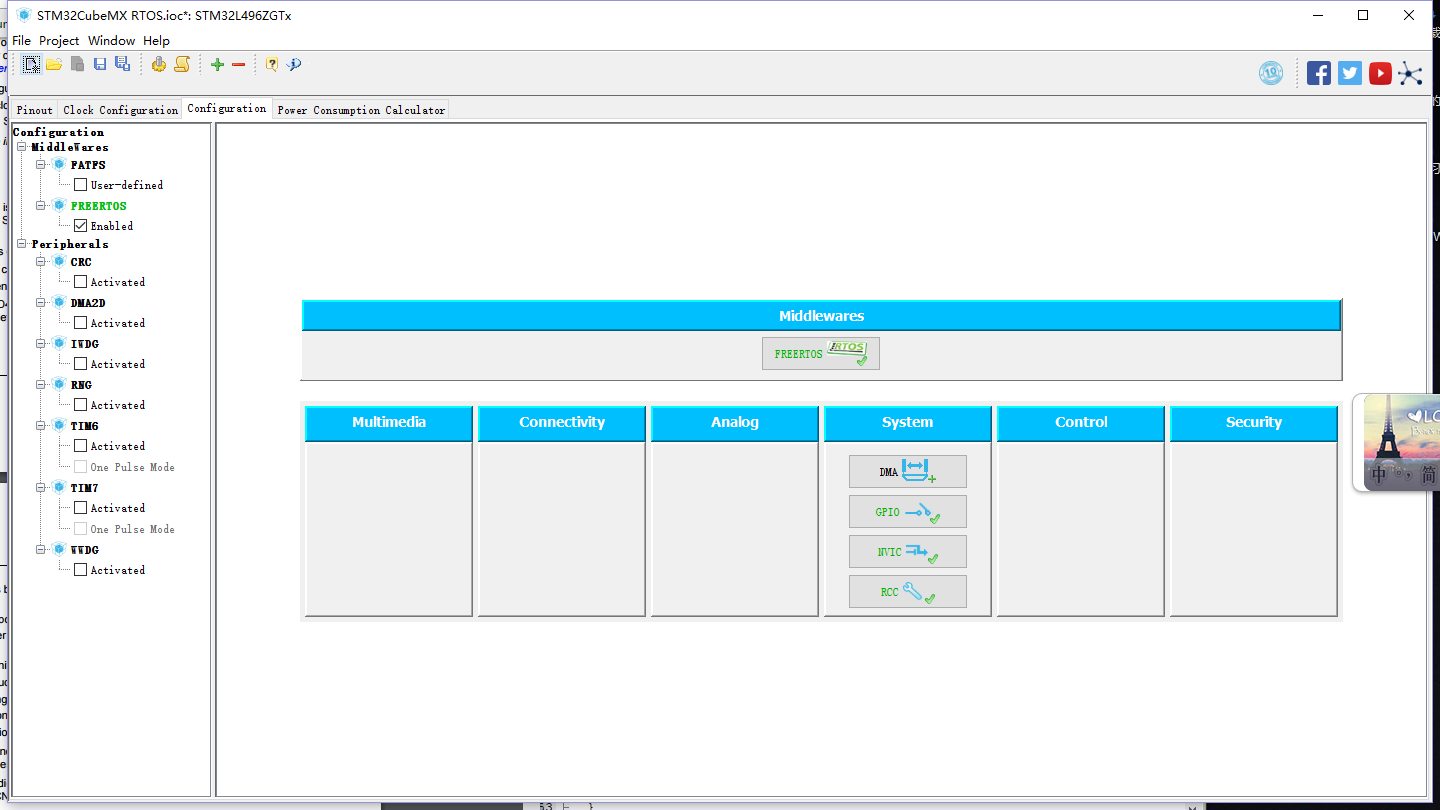Collapse the IWDG tree node
Viewport: 1440px width, 810px height.
(x=41, y=343)
